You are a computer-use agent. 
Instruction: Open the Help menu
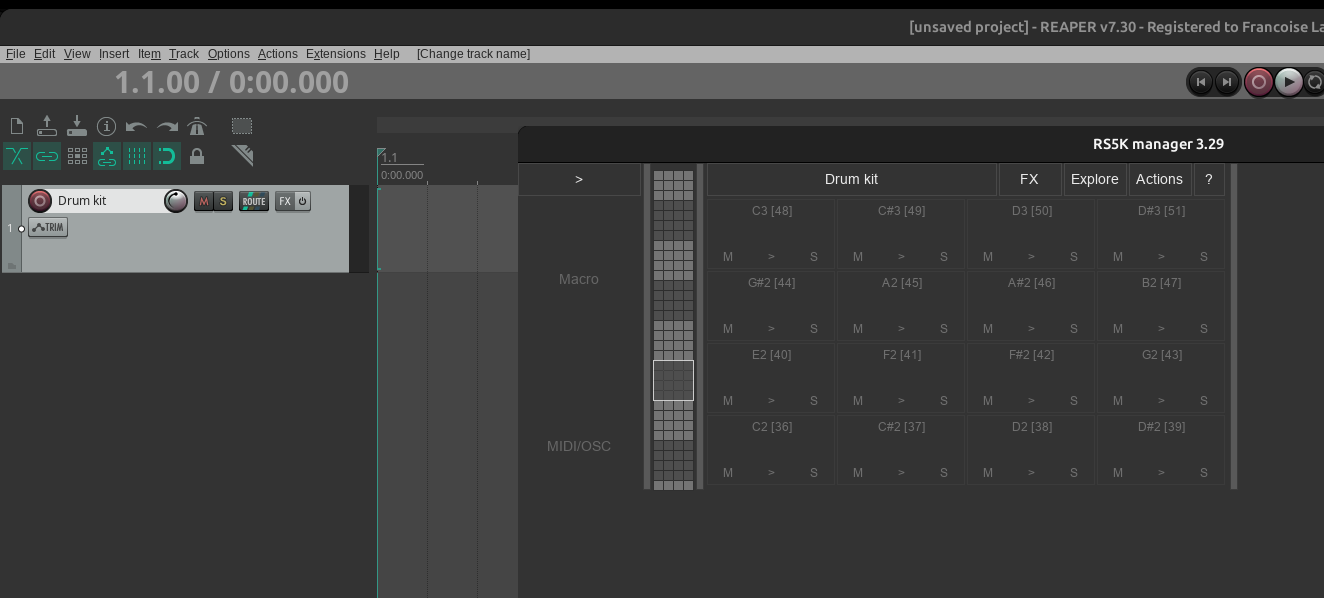pyautogui.click(x=387, y=54)
